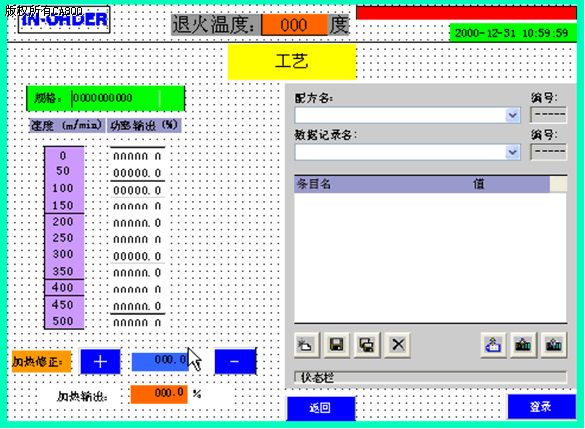Click the save-as icon with two disks

[367, 345]
